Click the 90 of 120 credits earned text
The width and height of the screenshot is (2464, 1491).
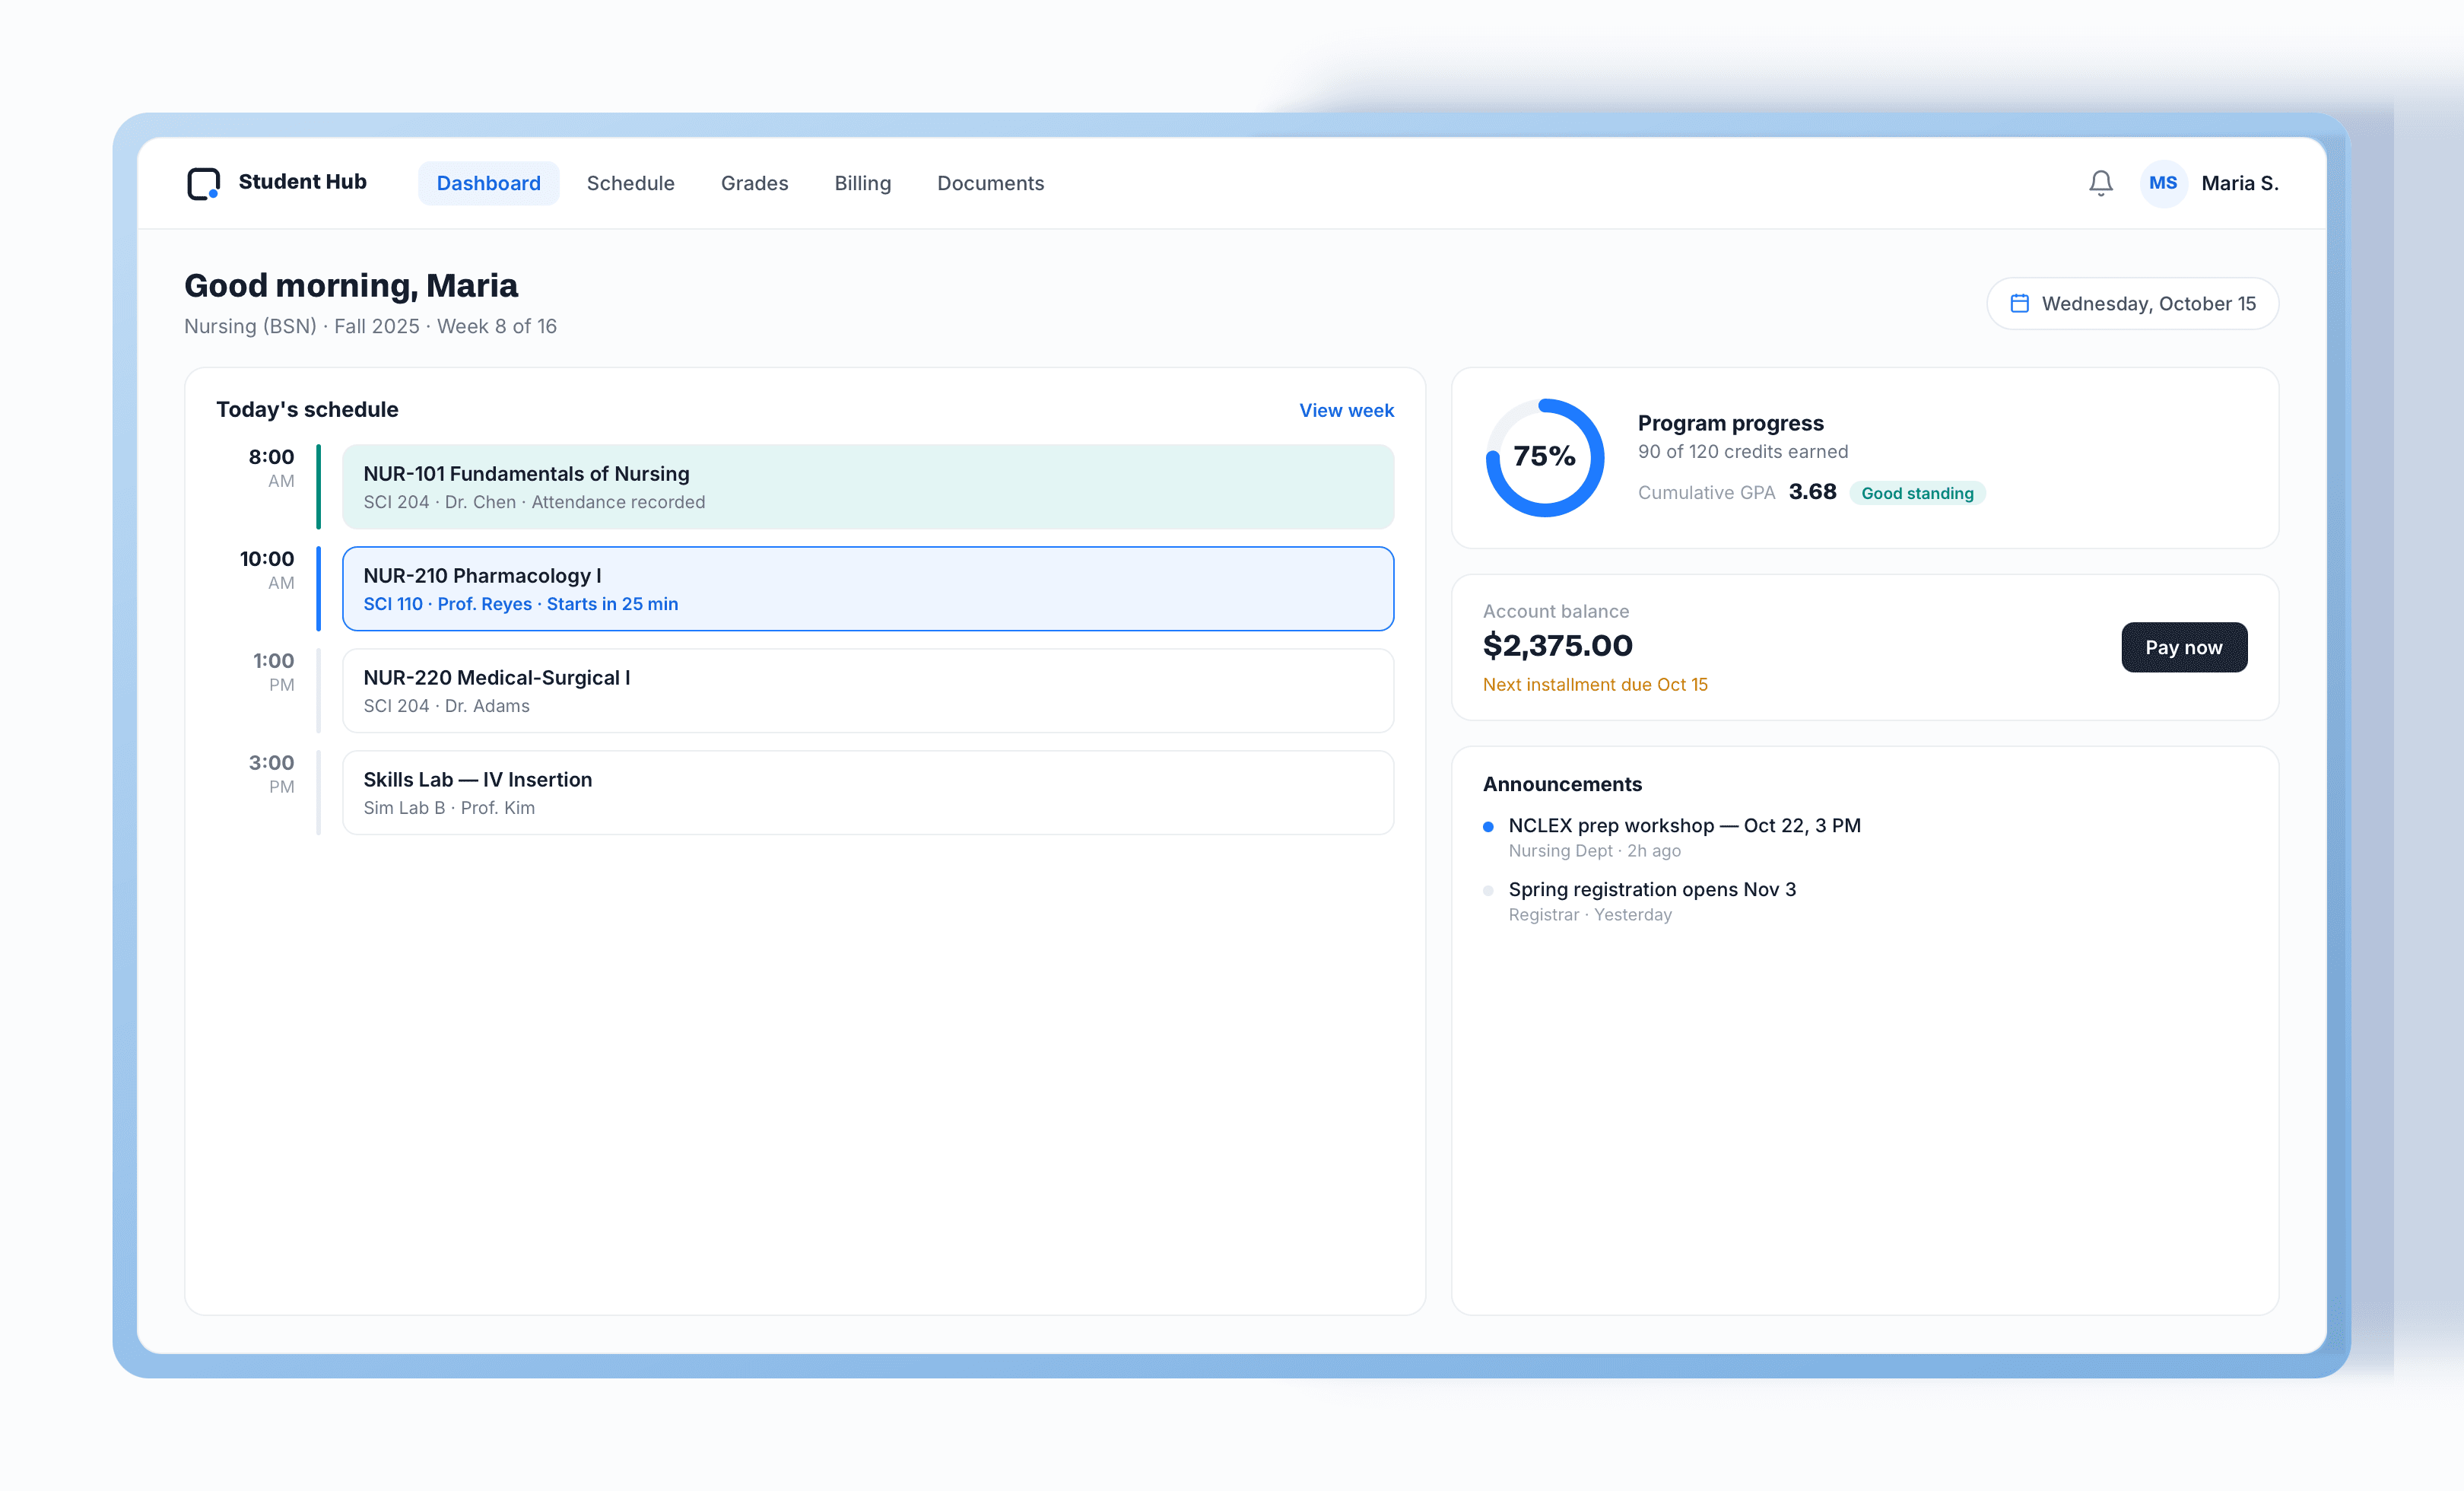point(1742,451)
